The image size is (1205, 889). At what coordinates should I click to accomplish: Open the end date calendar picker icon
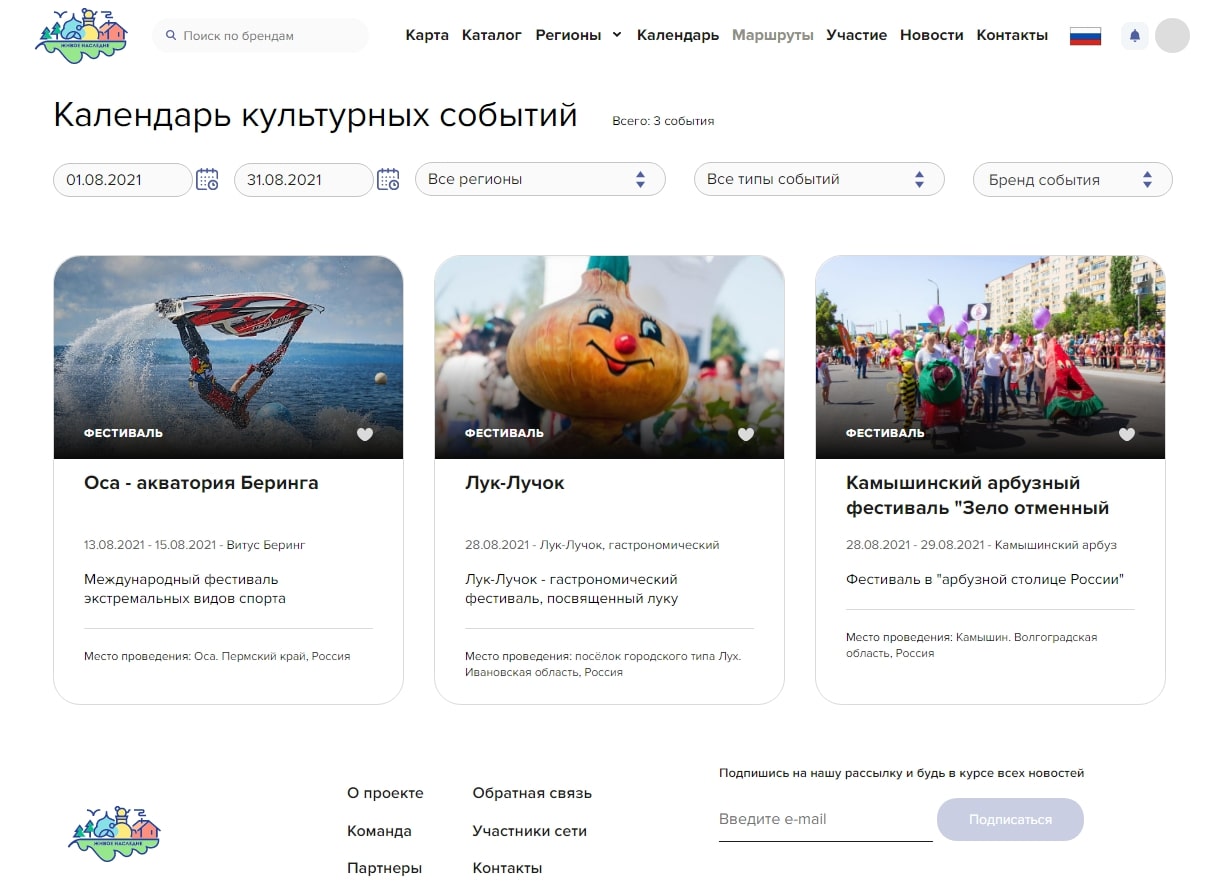tap(388, 180)
